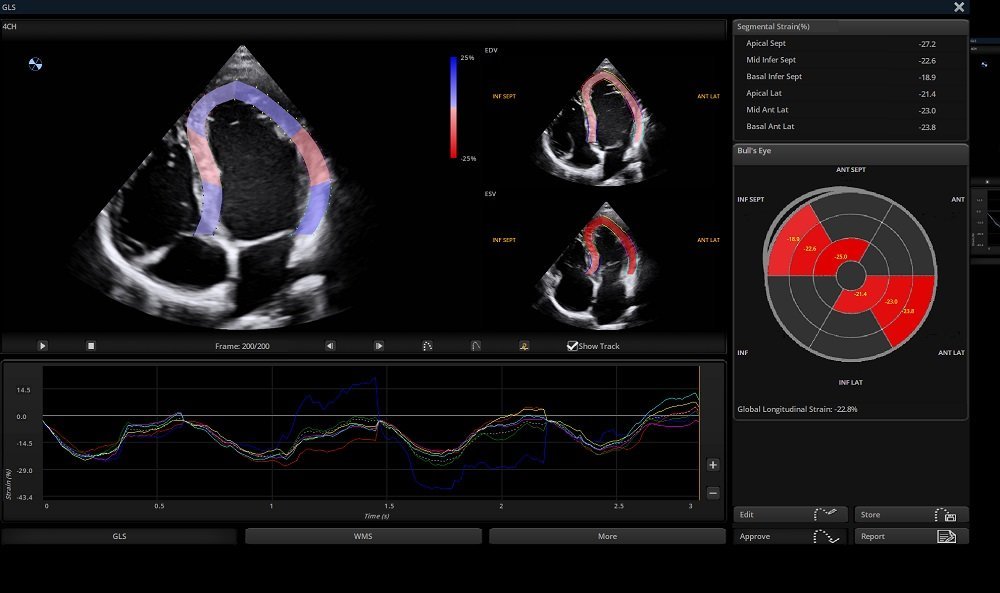
Task: Step to the previous frame
Action: click(x=330, y=346)
